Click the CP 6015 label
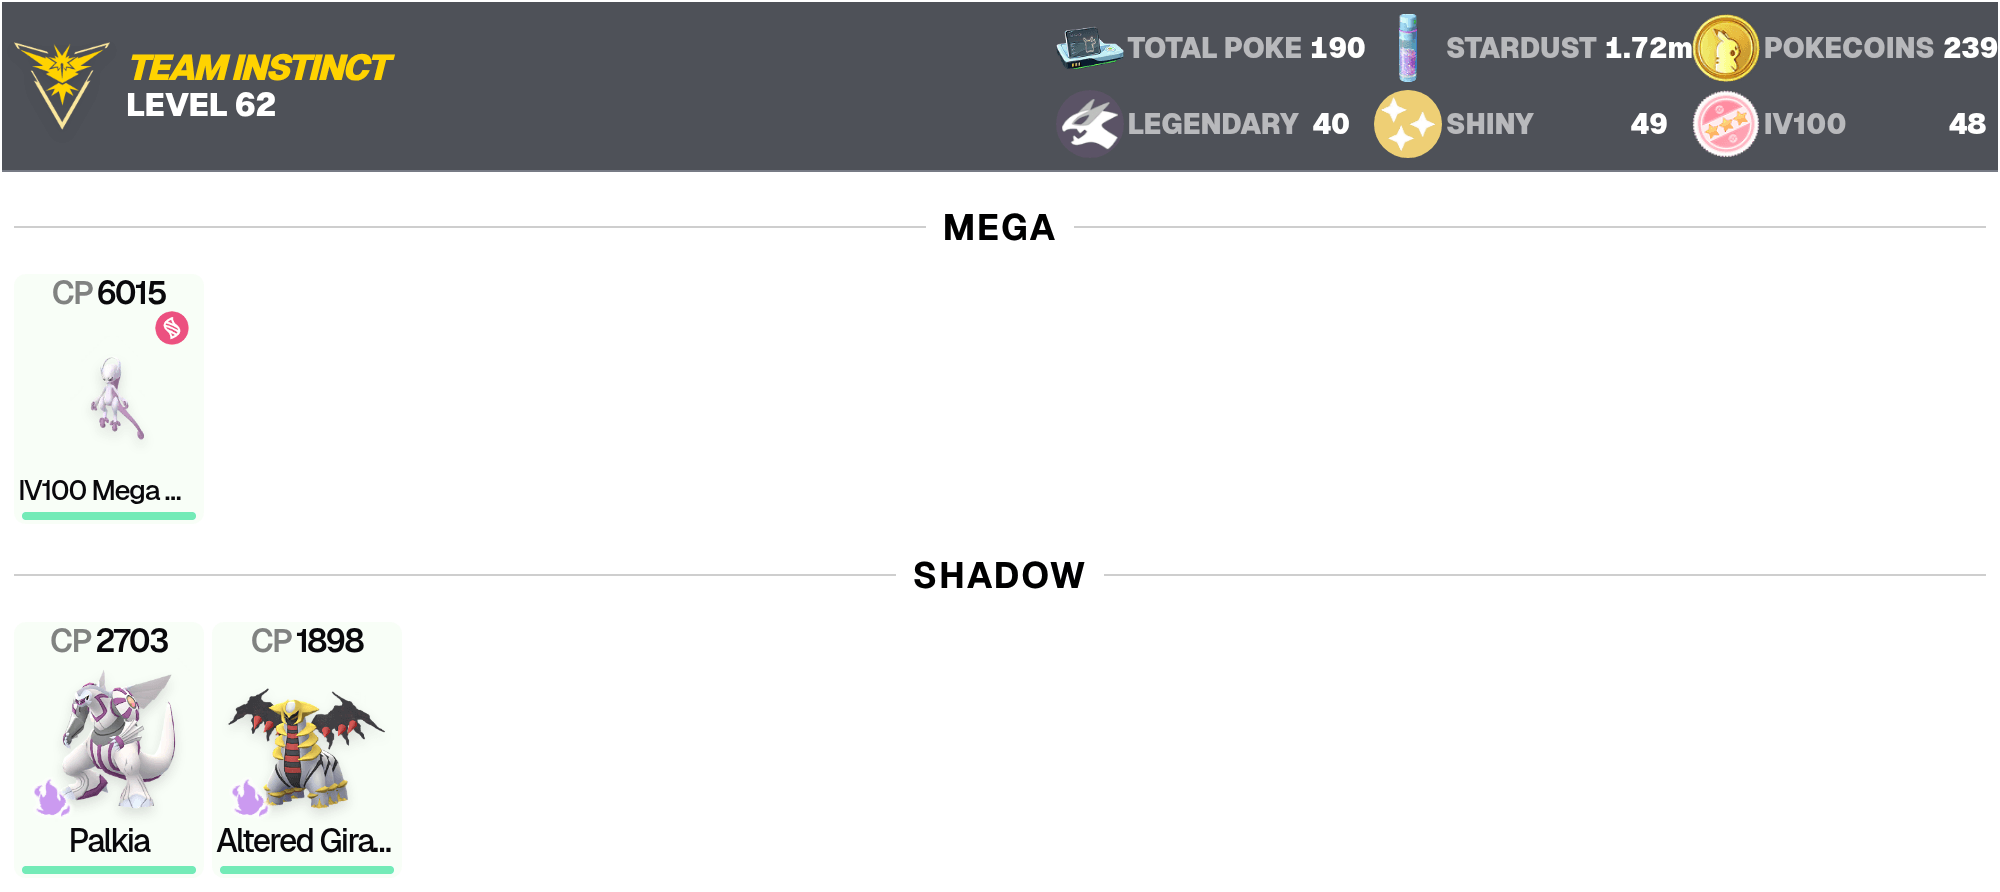 pyautogui.click(x=109, y=293)
